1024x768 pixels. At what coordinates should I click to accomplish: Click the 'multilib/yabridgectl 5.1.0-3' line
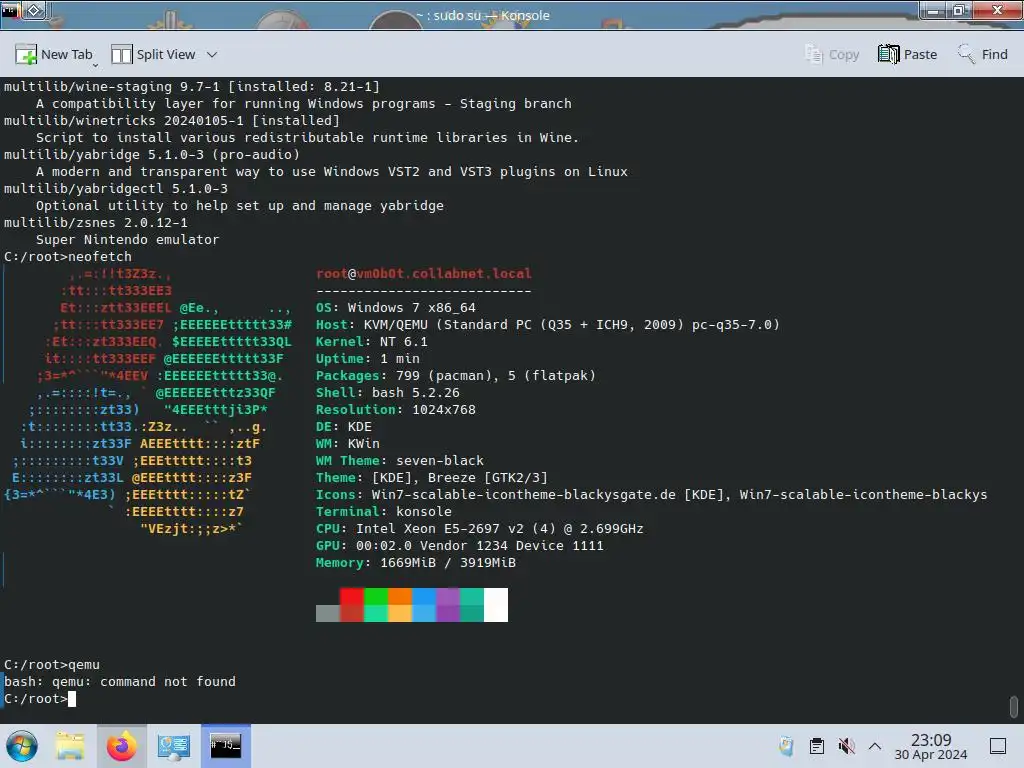pos(116,188)
